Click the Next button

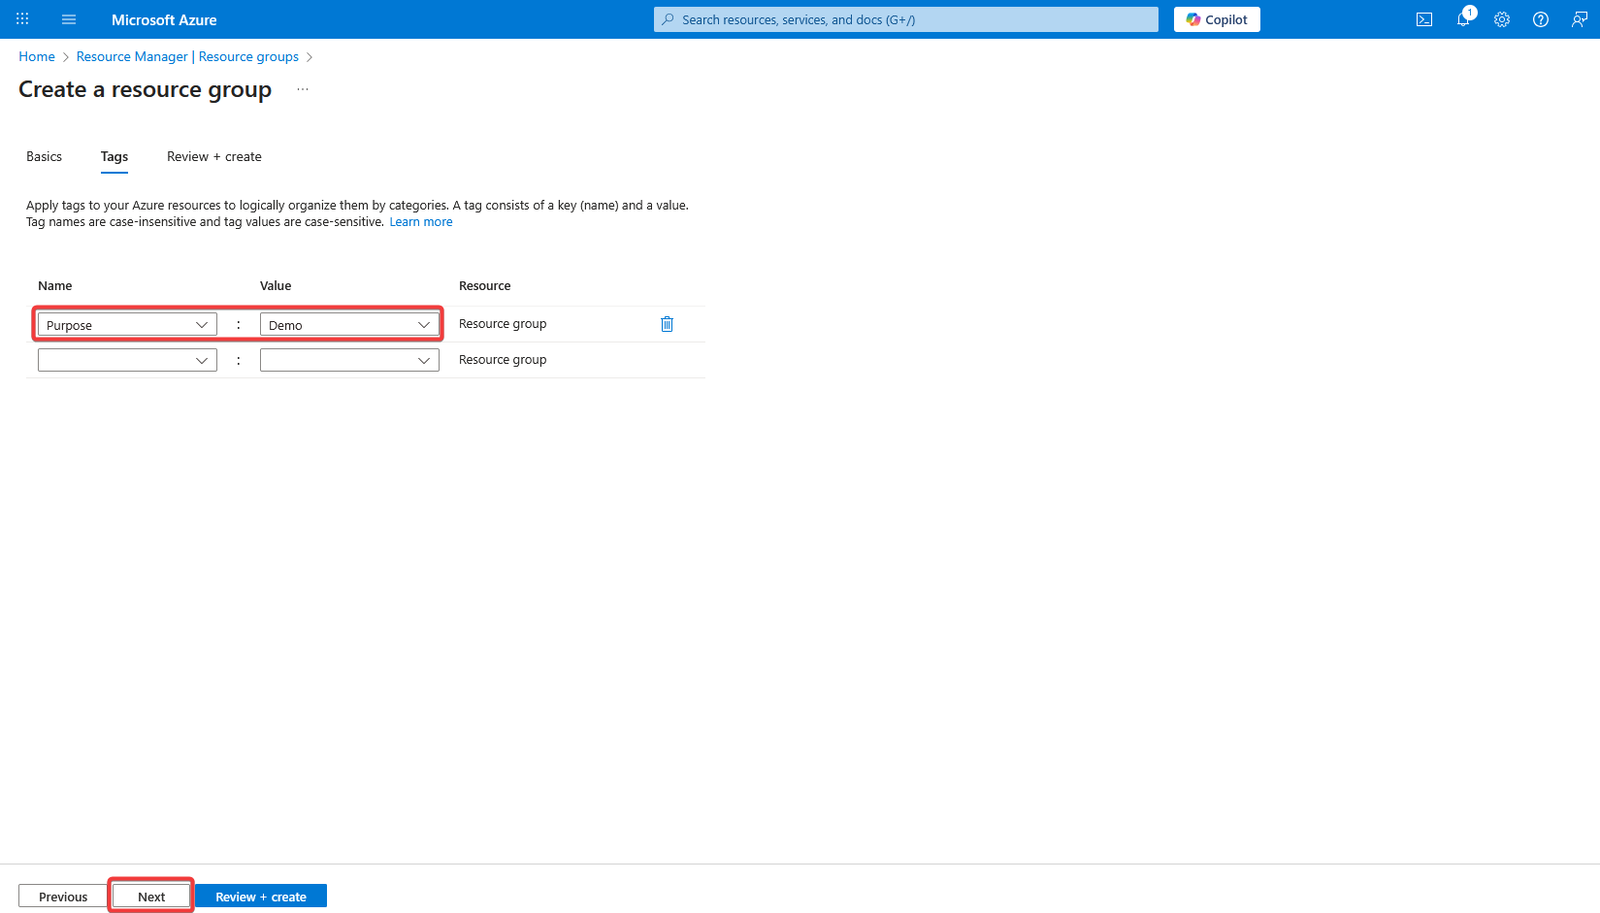(x=151, y=896)
